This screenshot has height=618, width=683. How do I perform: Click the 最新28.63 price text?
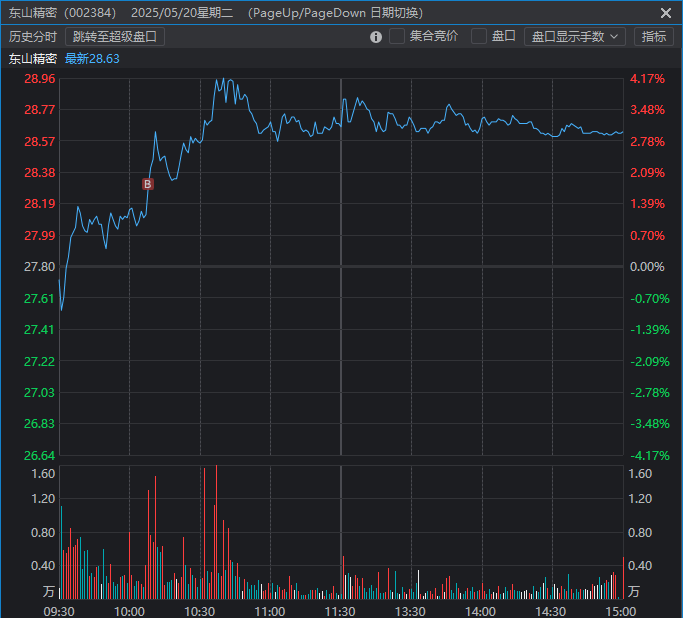click(92, 59)
